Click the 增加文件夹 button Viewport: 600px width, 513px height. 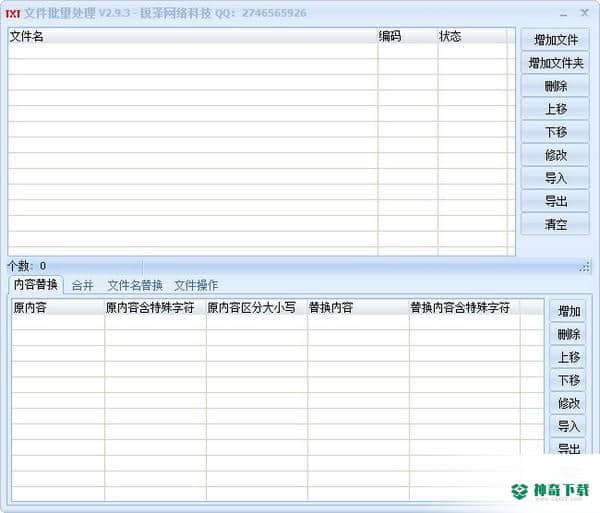coord(555,63)
